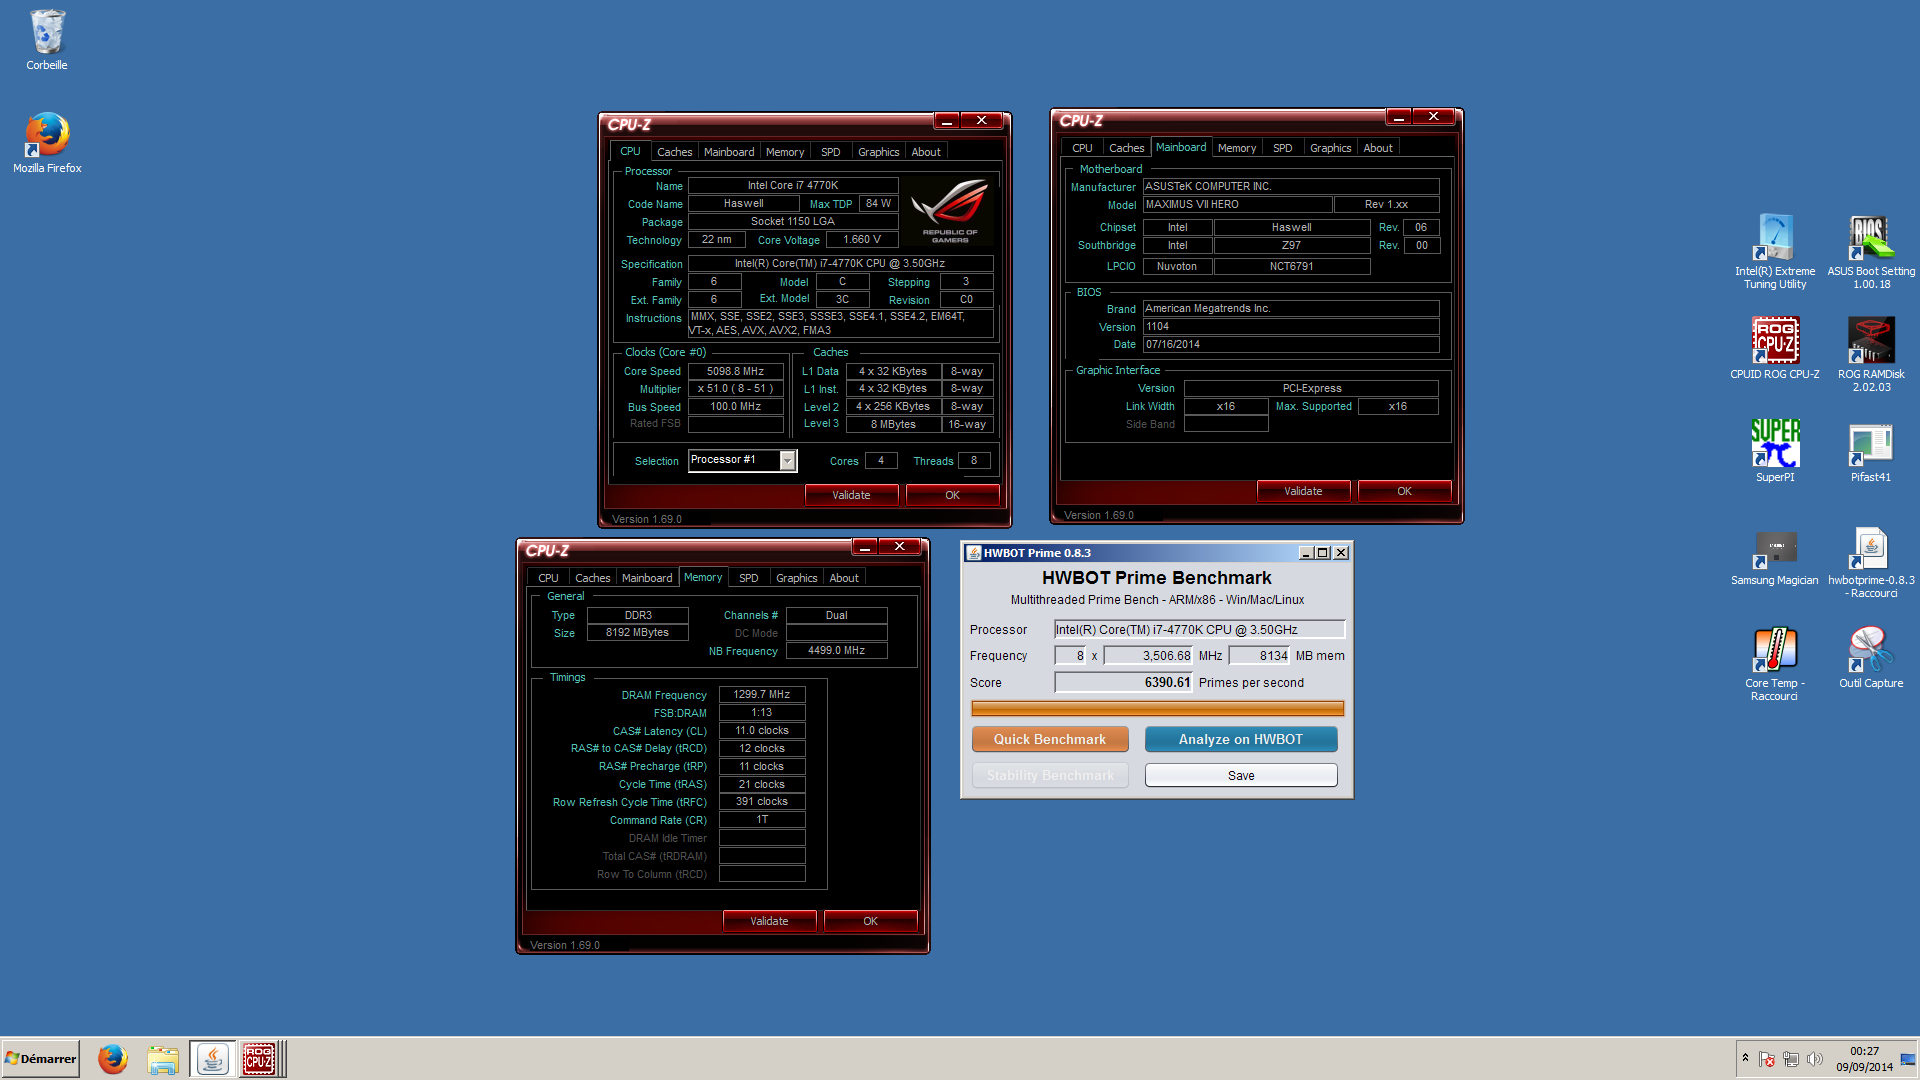Click Core Speed value 5098.8 MHz
Screen dimensions: 1920x1080
(x=735, y=371)
